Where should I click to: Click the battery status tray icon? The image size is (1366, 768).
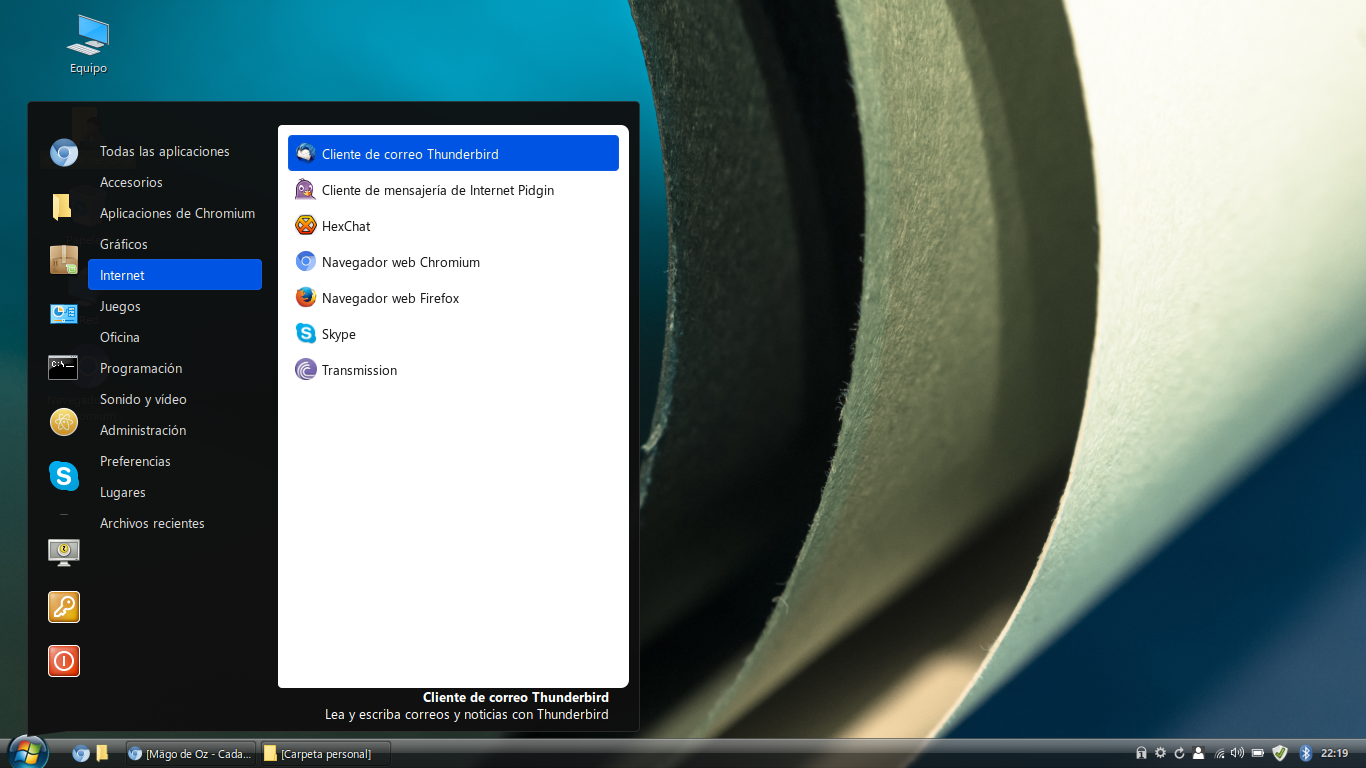click(1259, 753)
